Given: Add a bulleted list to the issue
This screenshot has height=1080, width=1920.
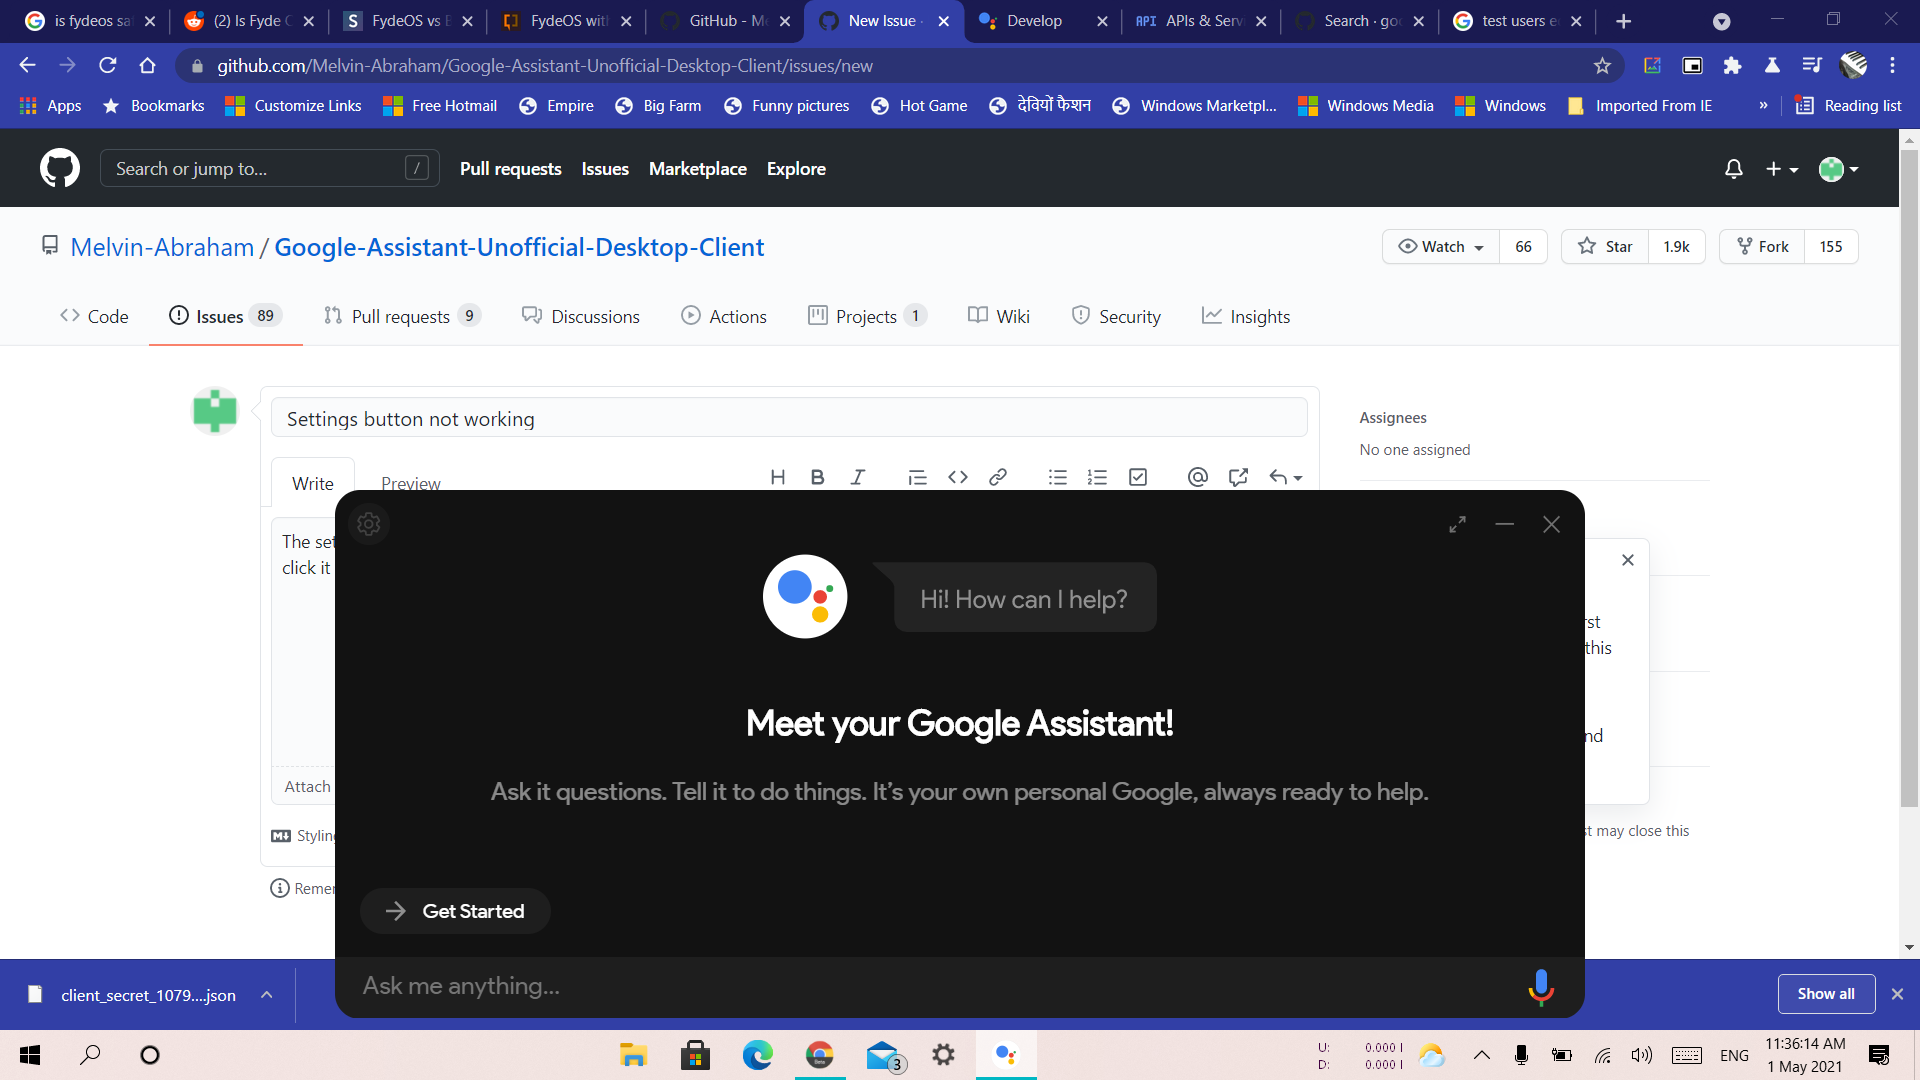Looking at the screenshot, I should (1057, 477).
